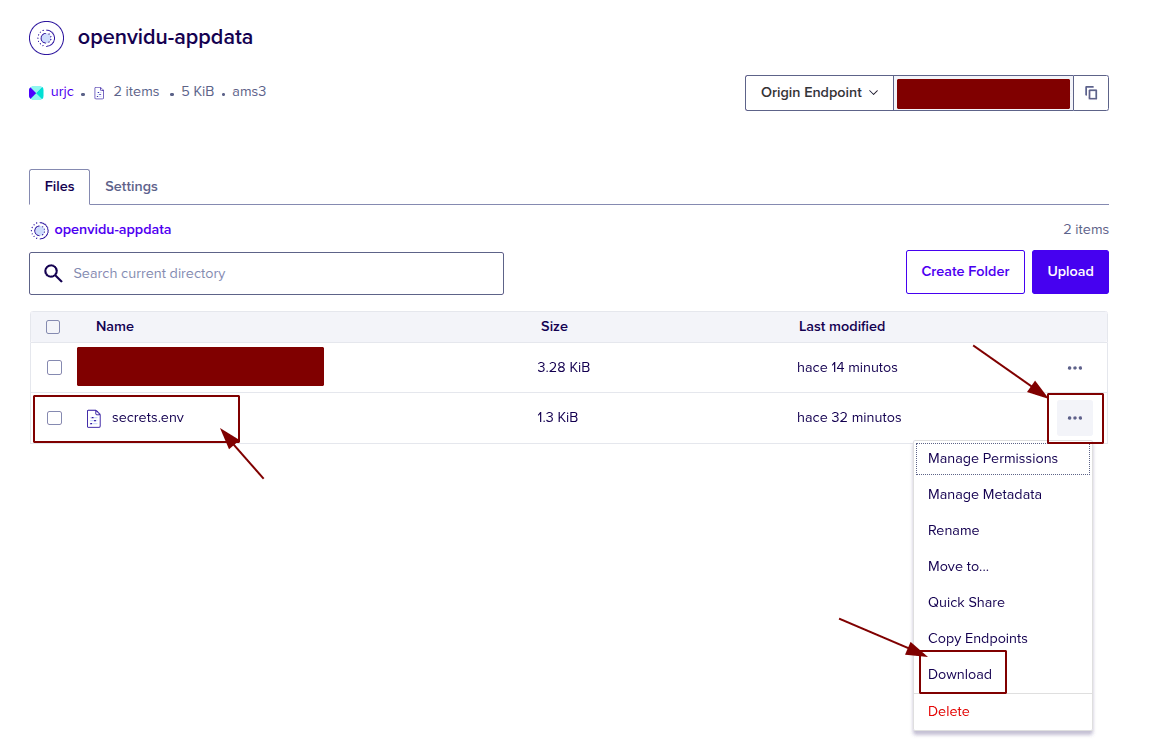Click the secrets.env file icon

coord(94,418)
